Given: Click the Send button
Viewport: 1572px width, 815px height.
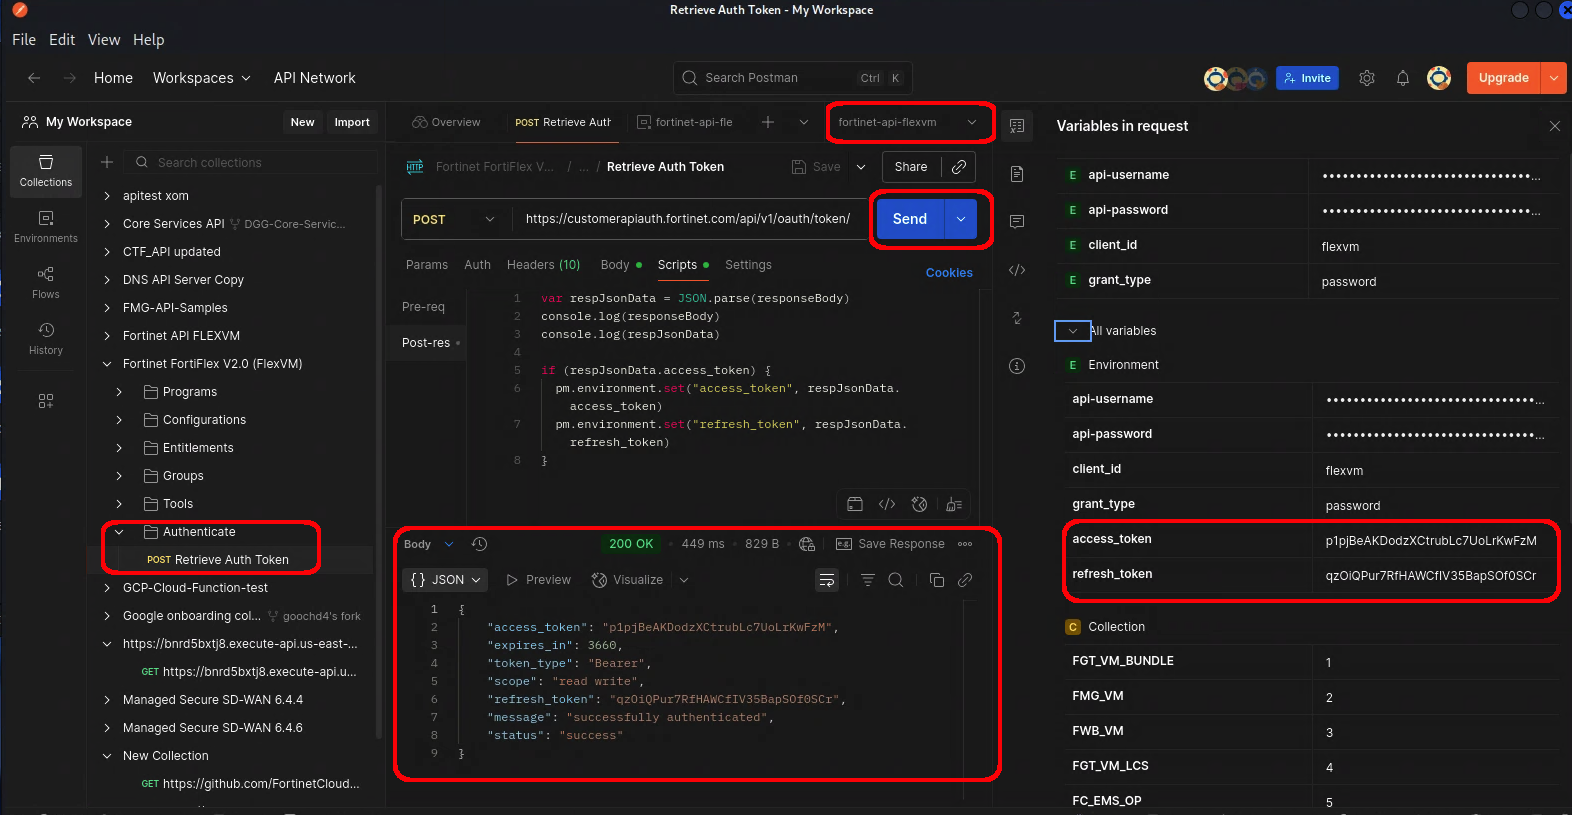Looking at the screenshot, I should (910, 219).
